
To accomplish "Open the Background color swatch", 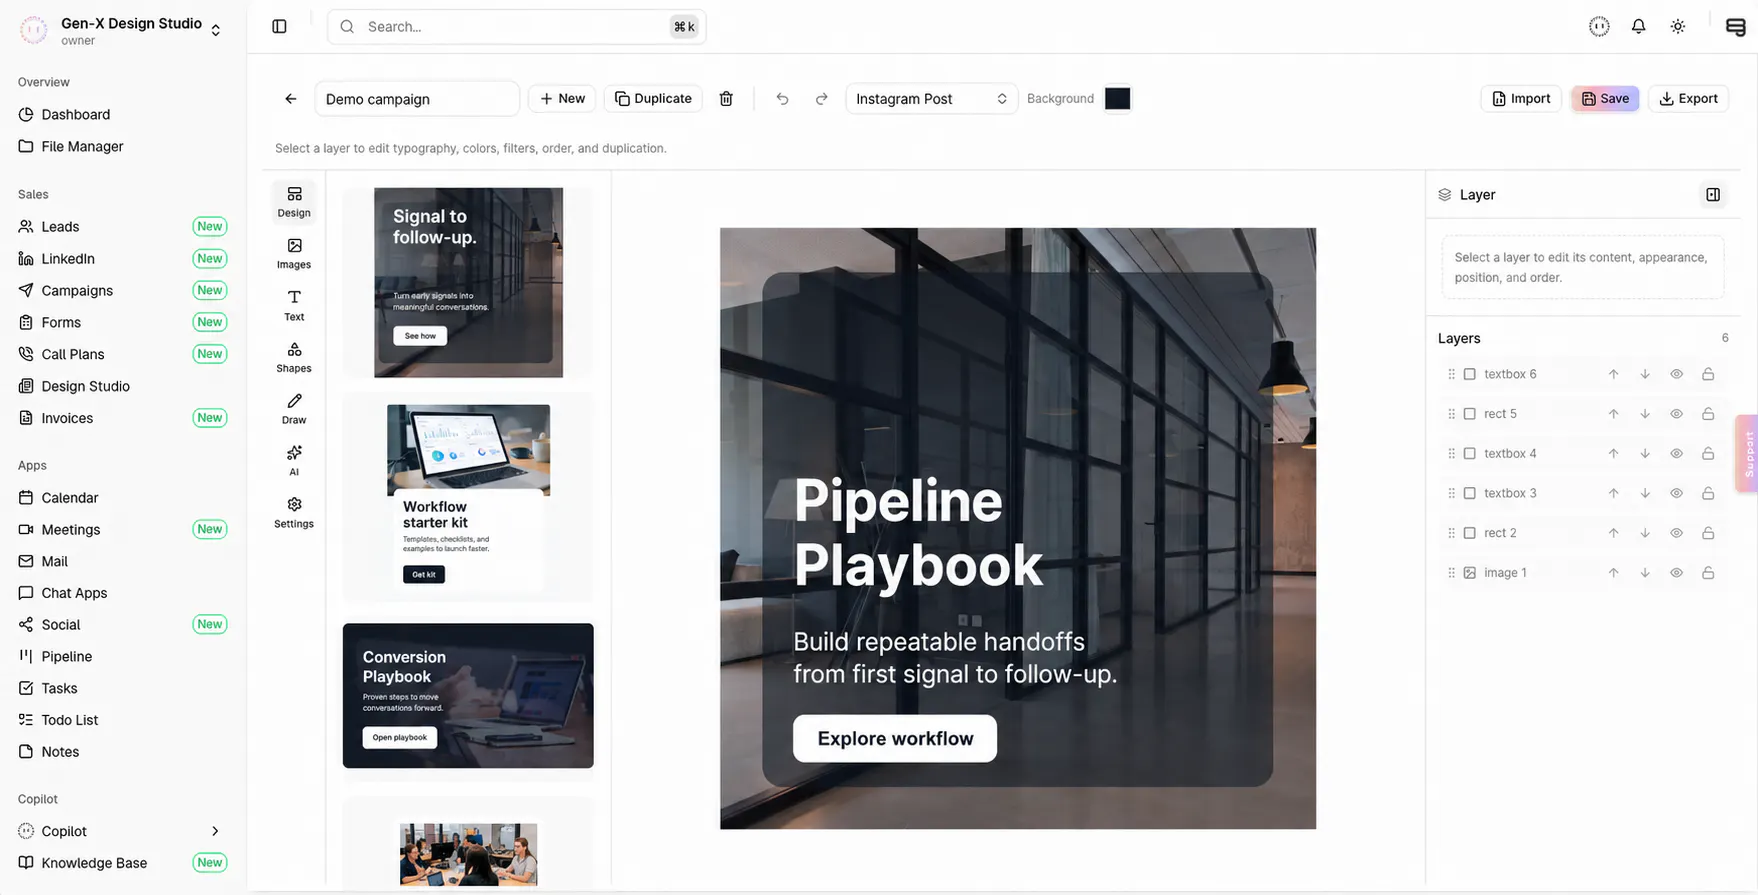I will point(1117,99).
